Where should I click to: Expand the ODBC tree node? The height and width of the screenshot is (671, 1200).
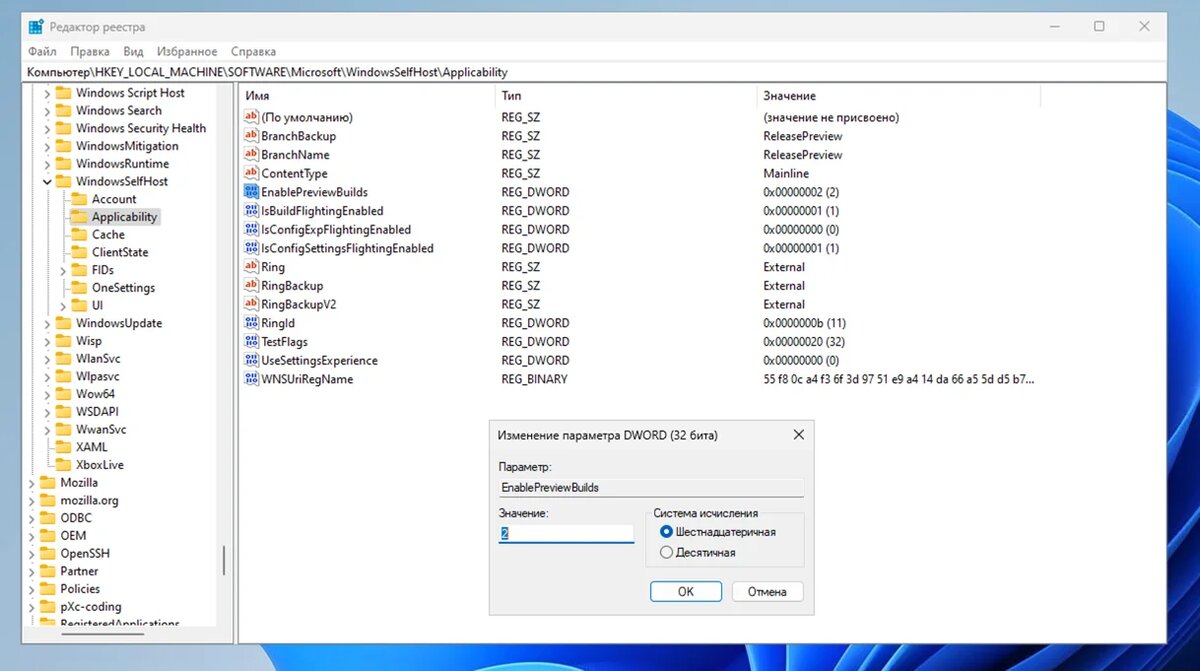point(31,518)
